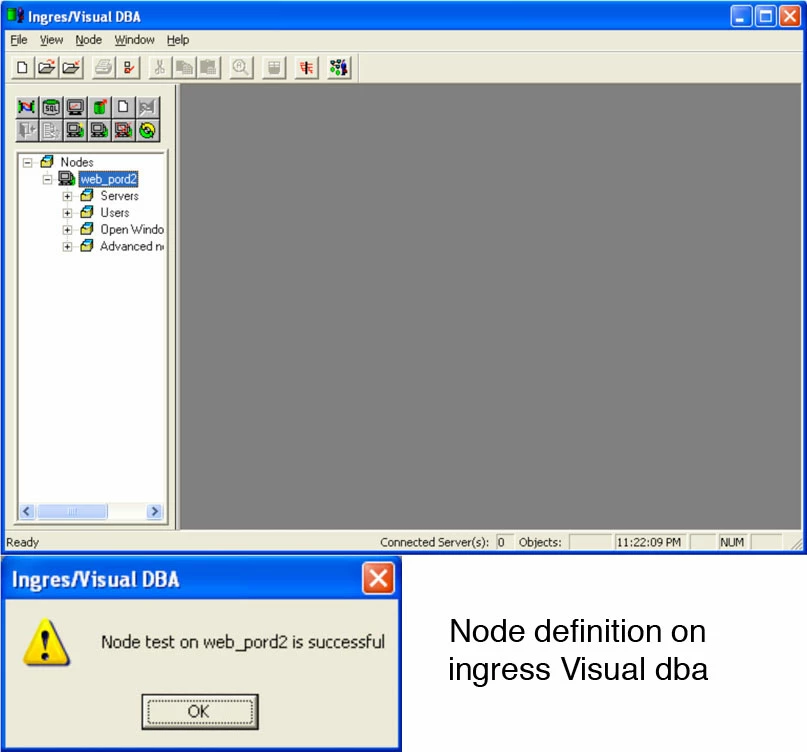Click the Ready status text
The height and width of the screenshot is (752, 807).
point(23,543)
